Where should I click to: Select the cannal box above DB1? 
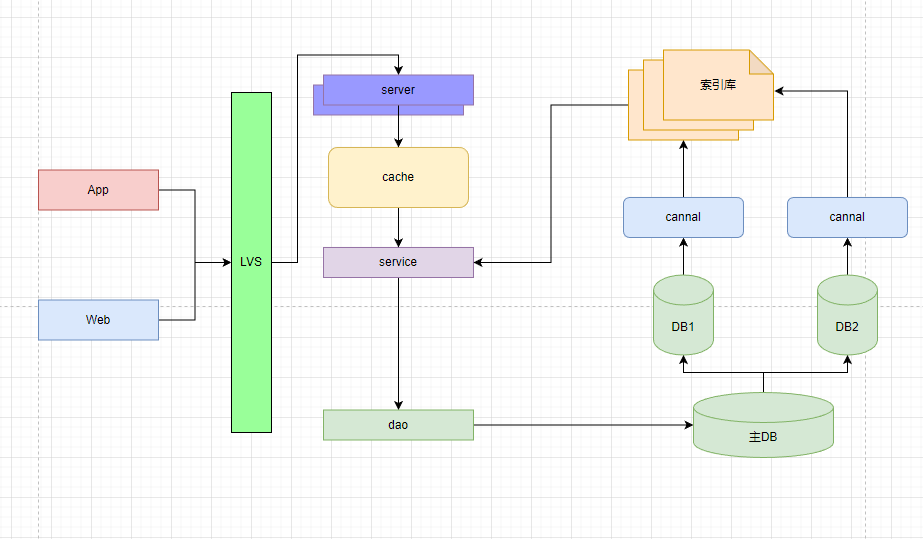683,217
